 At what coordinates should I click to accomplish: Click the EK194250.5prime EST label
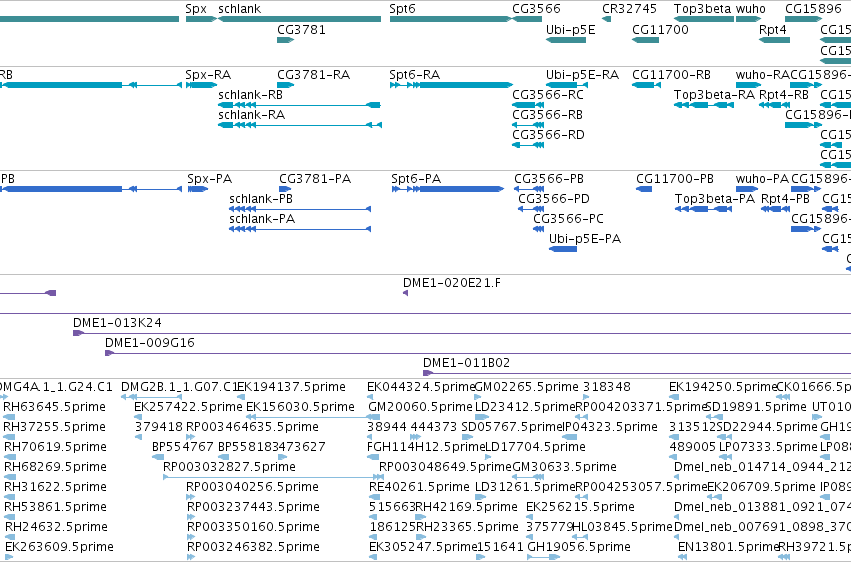723,387
